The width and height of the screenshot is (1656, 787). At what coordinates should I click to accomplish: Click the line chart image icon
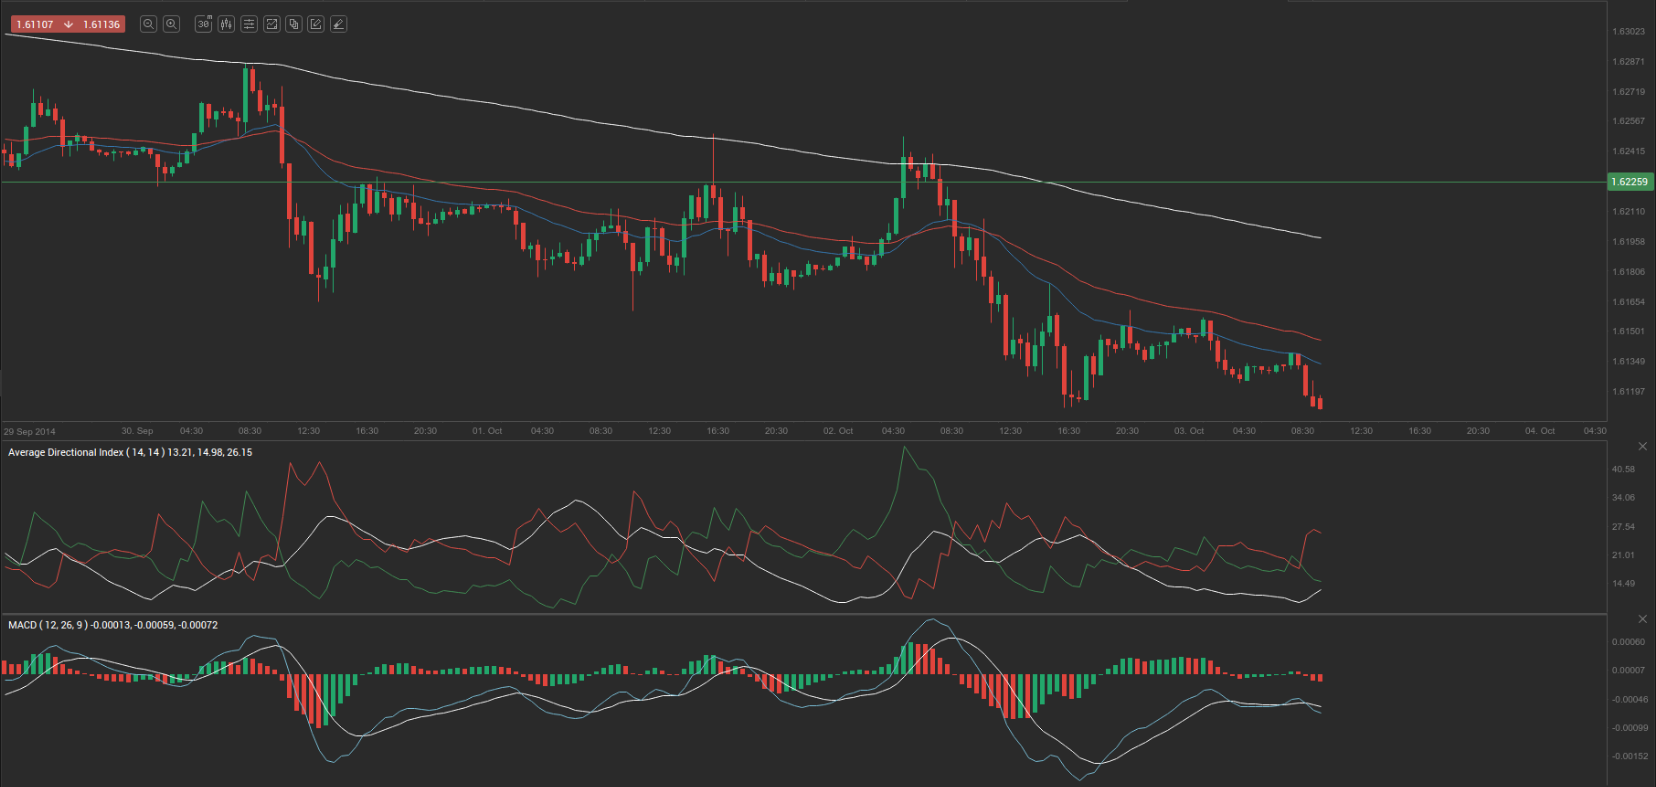tap(271, 24)
